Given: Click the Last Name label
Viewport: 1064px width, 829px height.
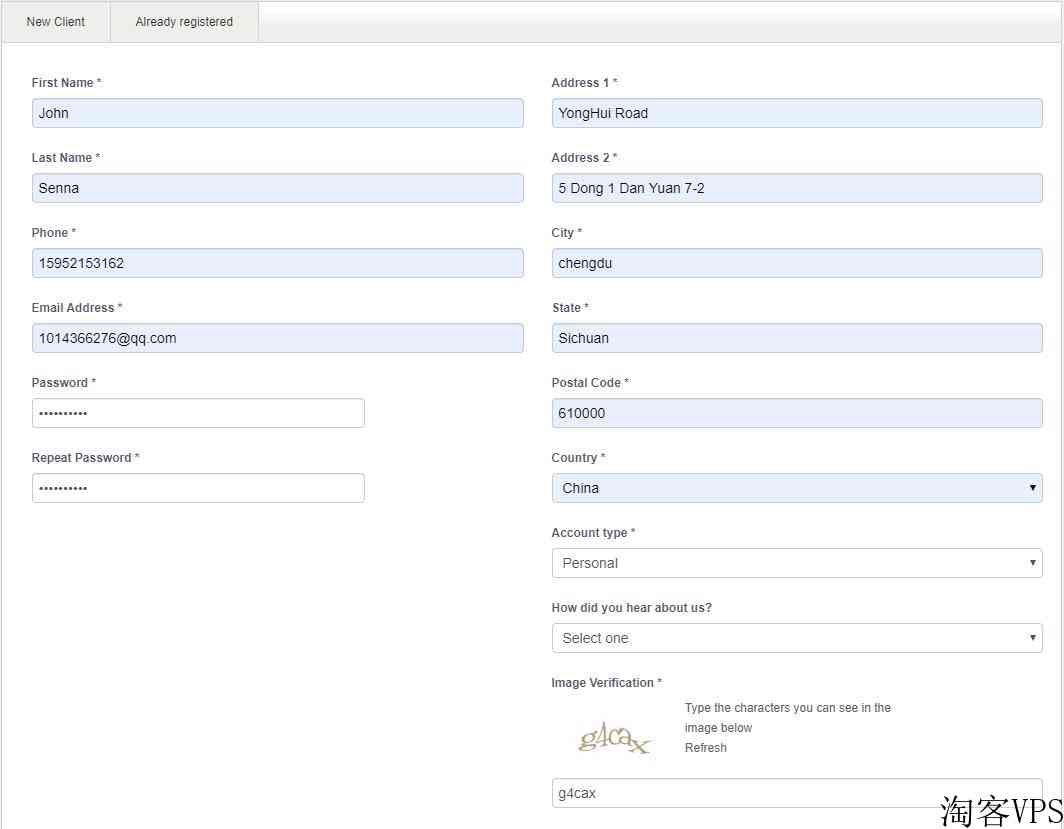Looking at the screenshot, I should (66, 157).
